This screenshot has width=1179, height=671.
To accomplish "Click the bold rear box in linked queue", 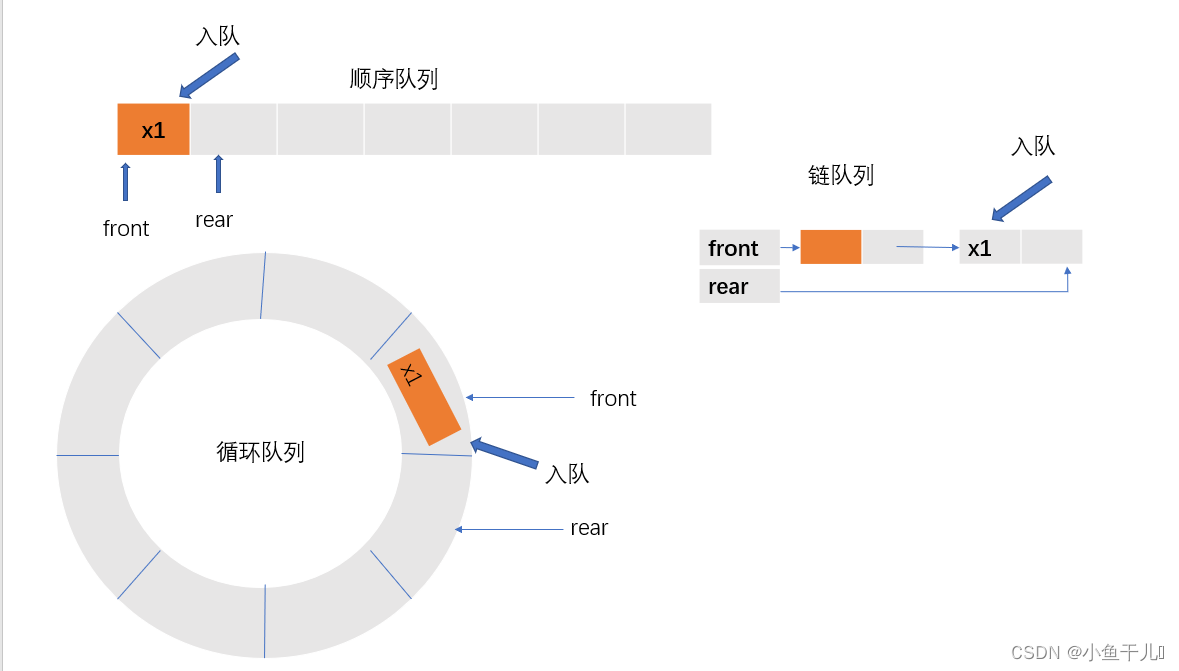I will [739, 287].
